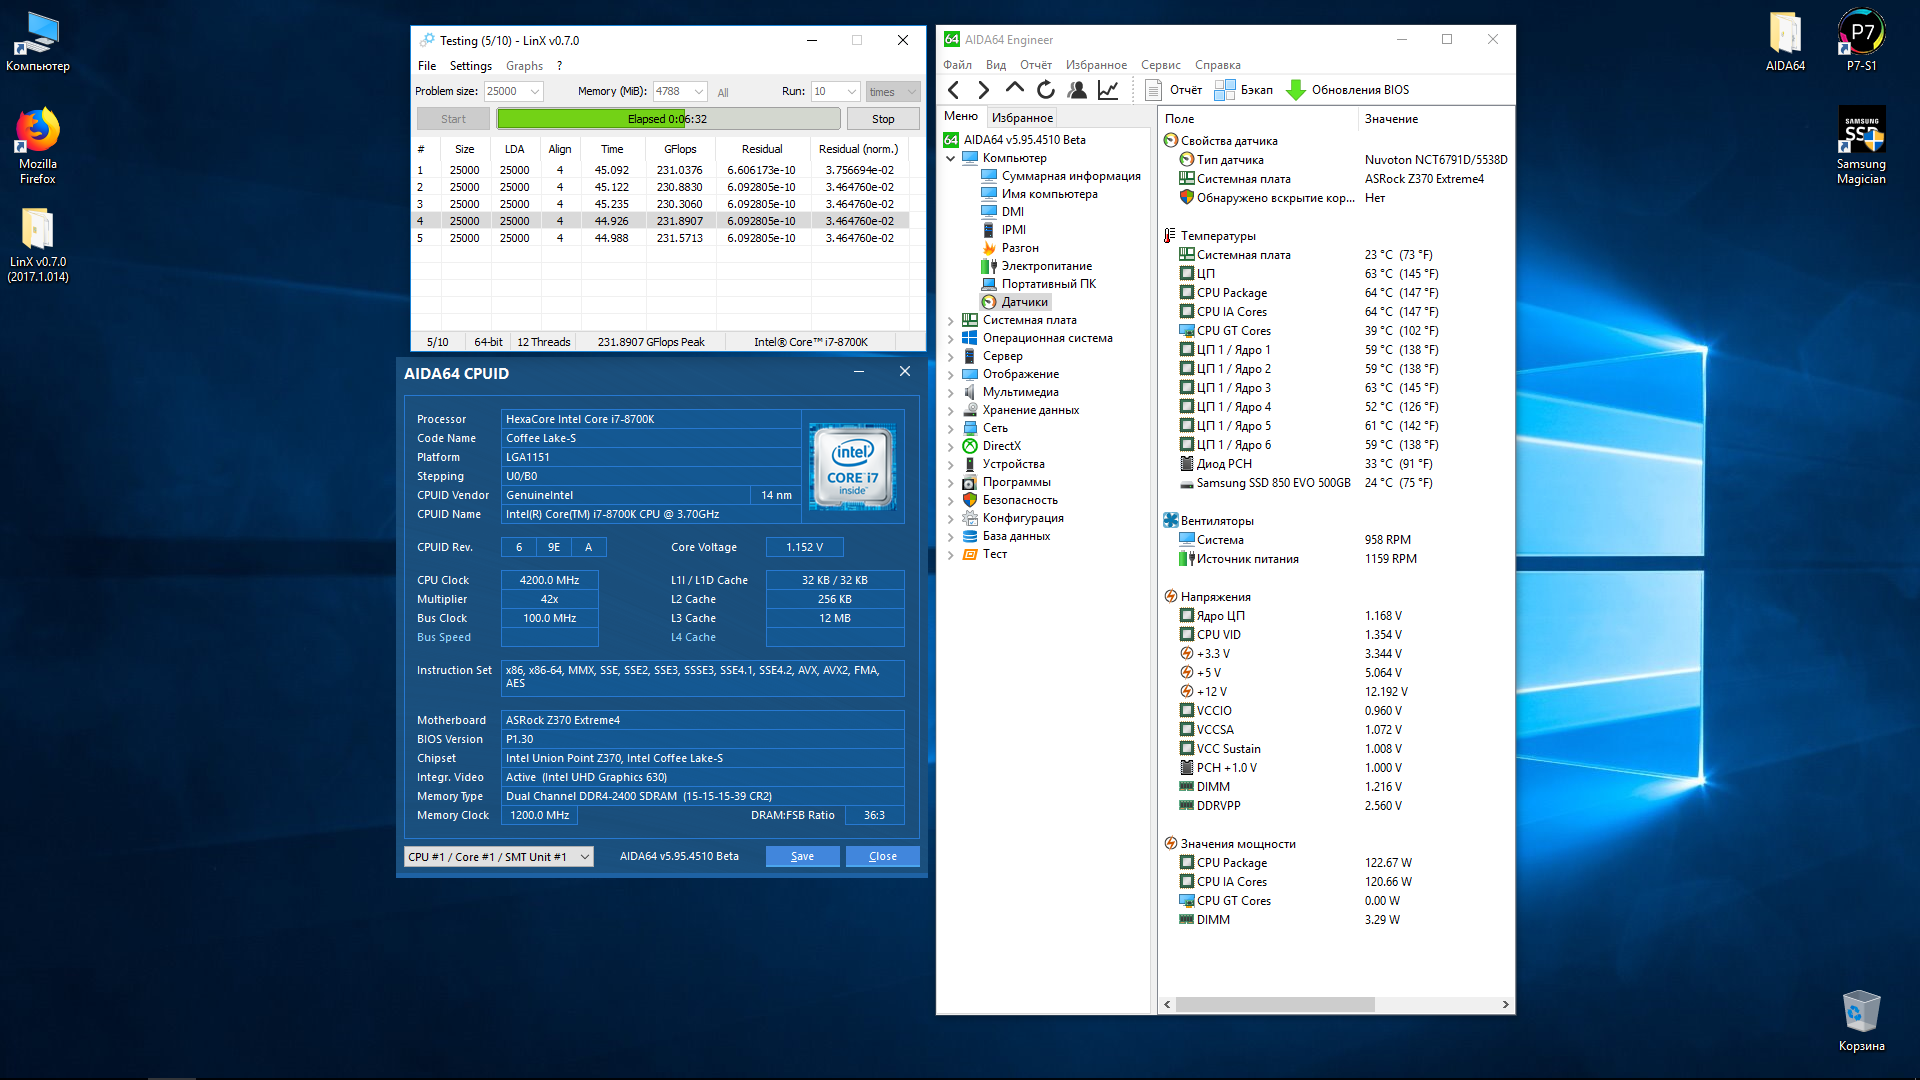The height and width of the screenshot is (1080, 1920).
Task: Click the user profile toolbar icon
Action: coord(1077,90)
